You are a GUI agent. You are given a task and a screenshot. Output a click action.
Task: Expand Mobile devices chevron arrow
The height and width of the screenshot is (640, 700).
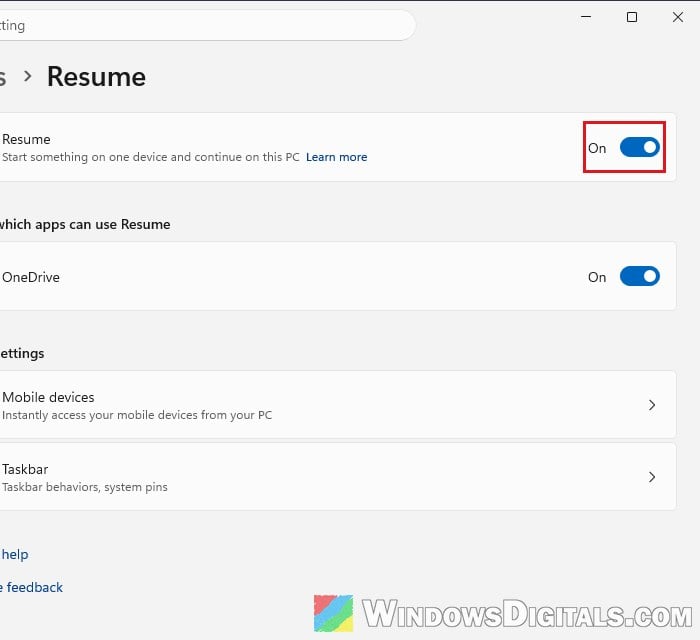(x=652, y=405)
